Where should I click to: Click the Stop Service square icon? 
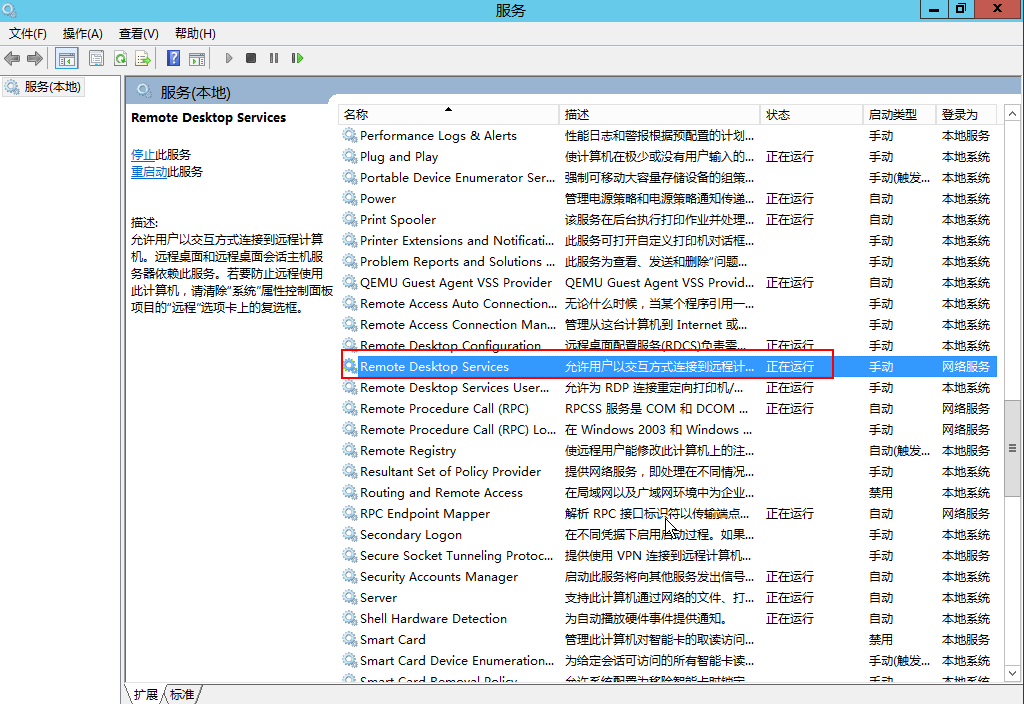[251, 59]
